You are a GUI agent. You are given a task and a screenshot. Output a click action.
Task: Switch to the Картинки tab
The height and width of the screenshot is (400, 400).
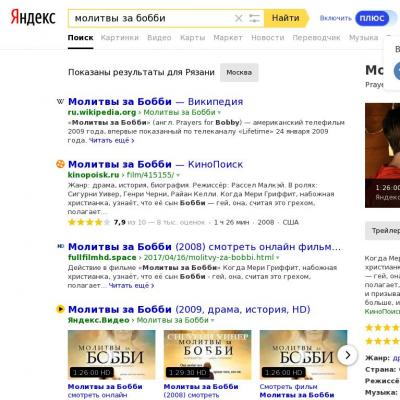(x=120, y=38)
